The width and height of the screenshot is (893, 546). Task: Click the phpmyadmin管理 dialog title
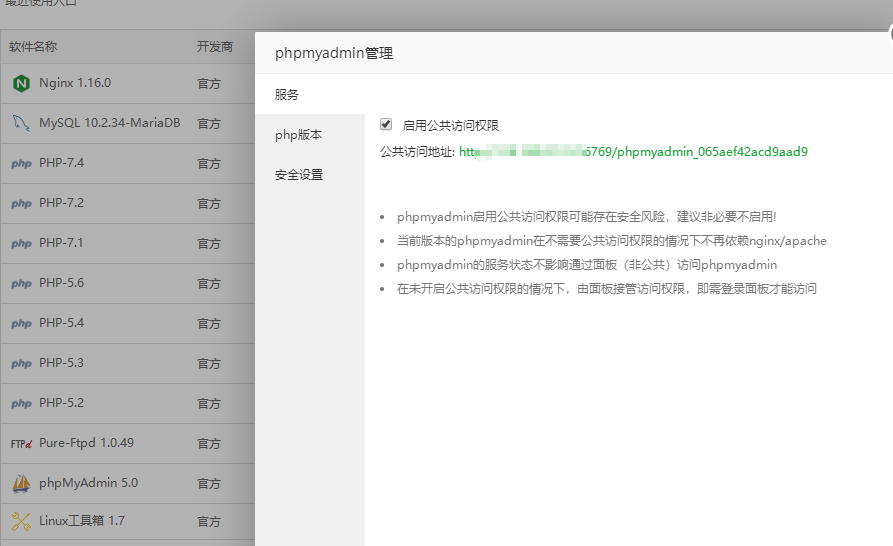coord(334,53)
